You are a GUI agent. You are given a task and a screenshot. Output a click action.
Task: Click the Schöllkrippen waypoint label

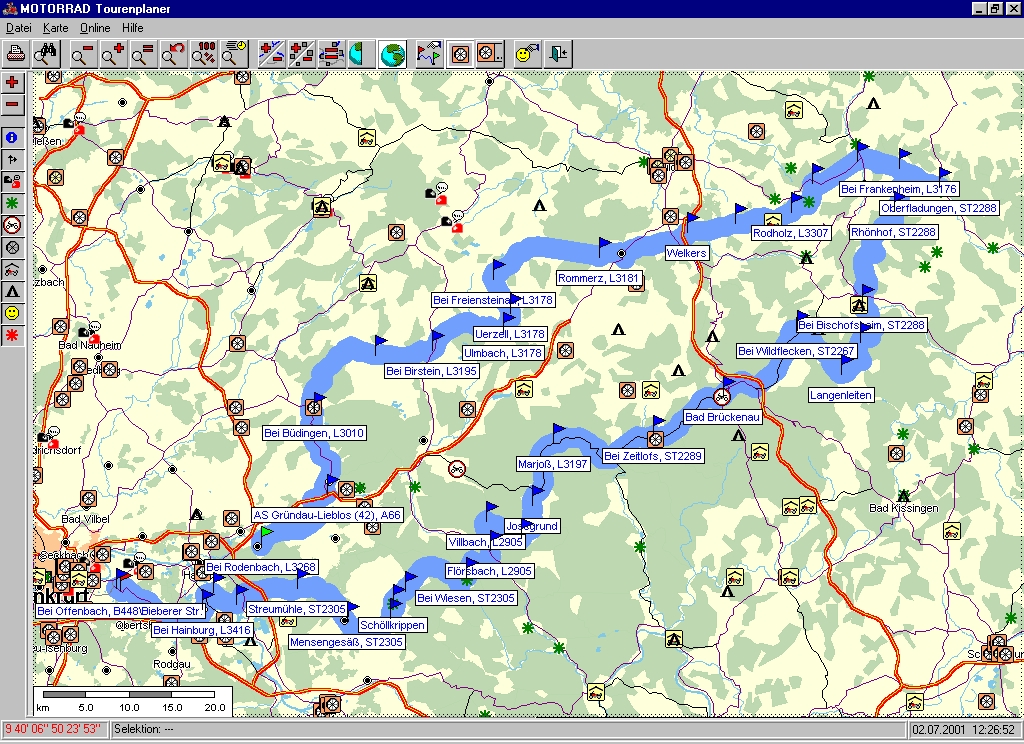tap(392, 625)
